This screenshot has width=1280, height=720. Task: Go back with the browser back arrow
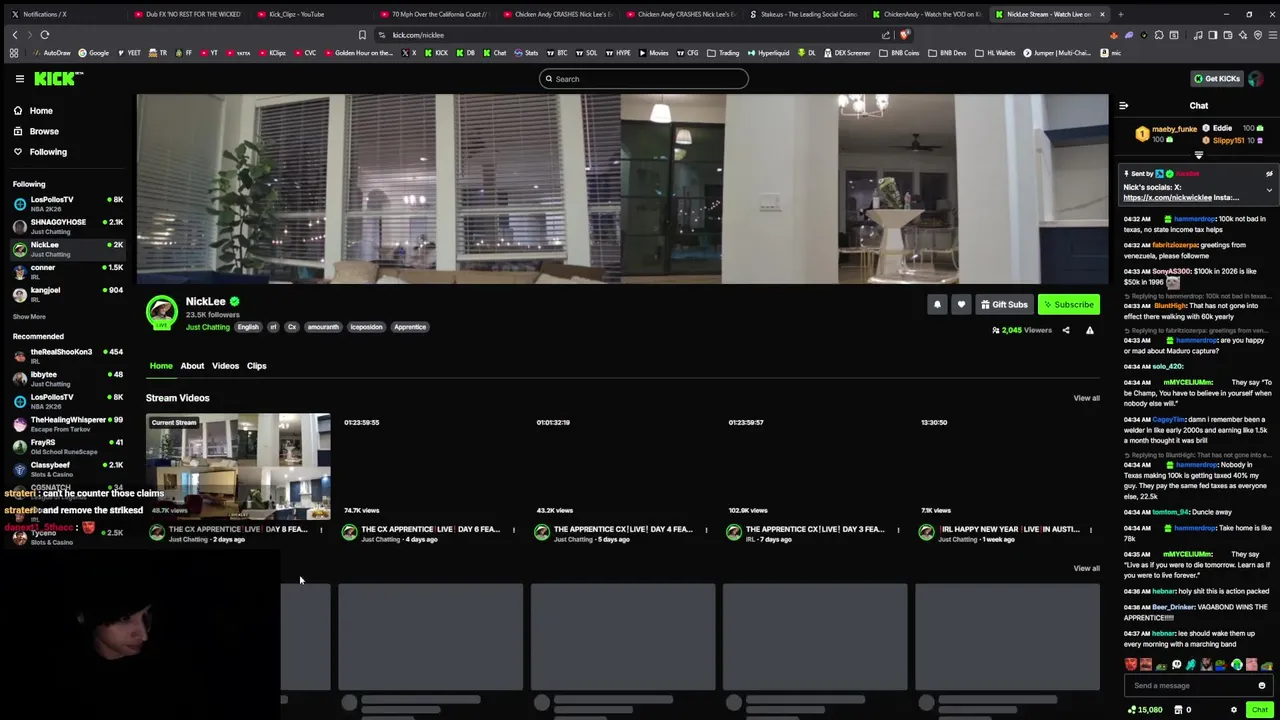[x=15, y=35]
